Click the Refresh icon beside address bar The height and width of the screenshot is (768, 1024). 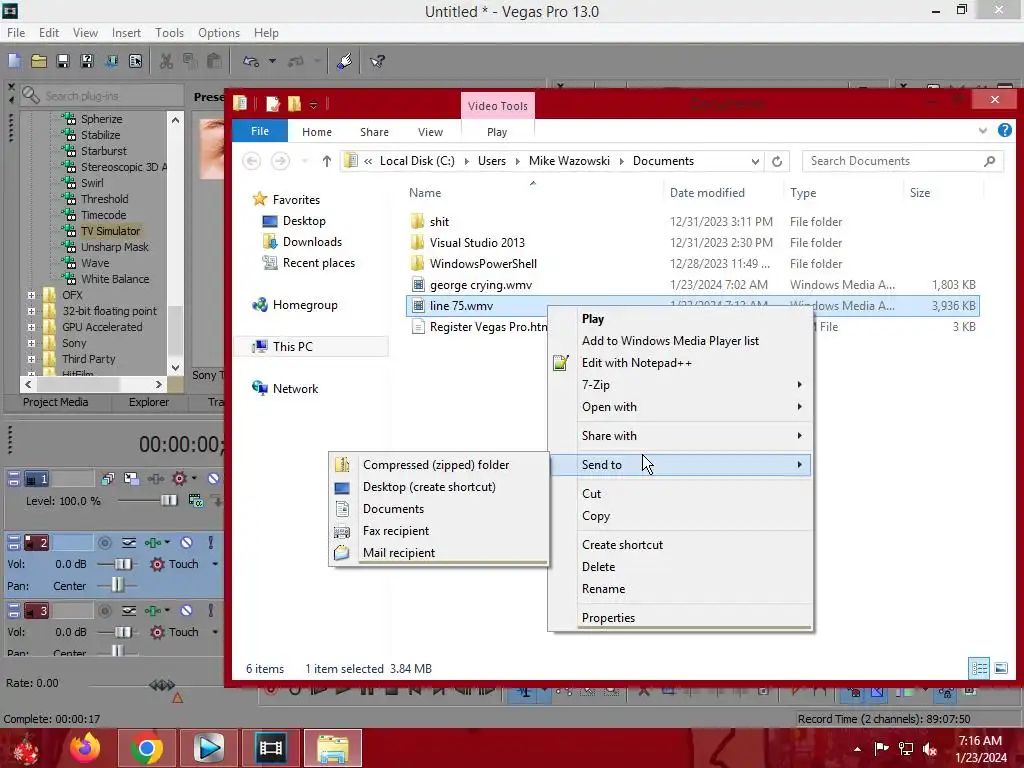[777, 161]
